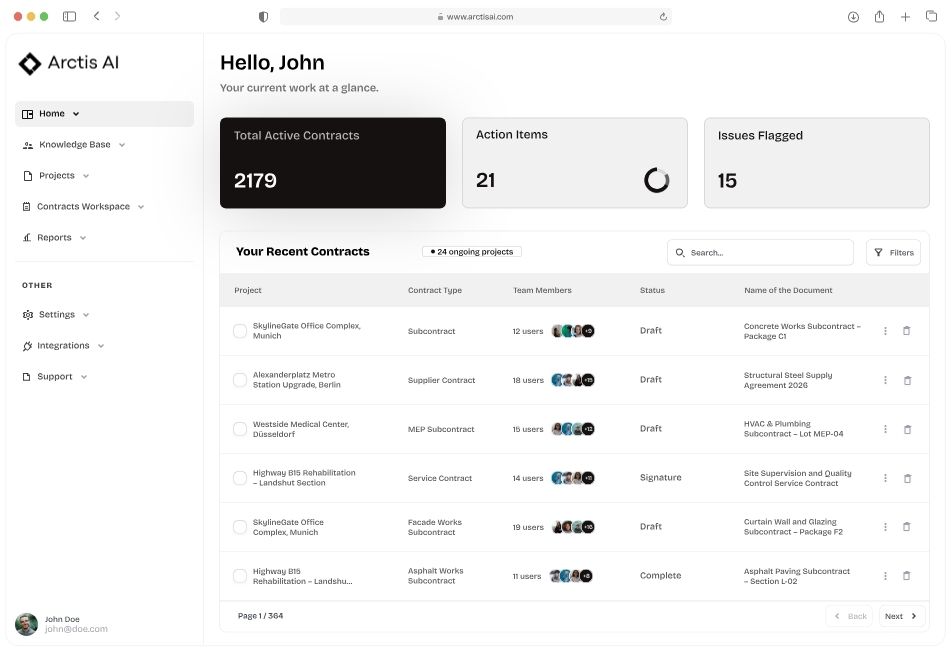Click the Arctis AI diamond logo
Screen dimensions: 952x652
pyautogui.click(x=30, y=63)
